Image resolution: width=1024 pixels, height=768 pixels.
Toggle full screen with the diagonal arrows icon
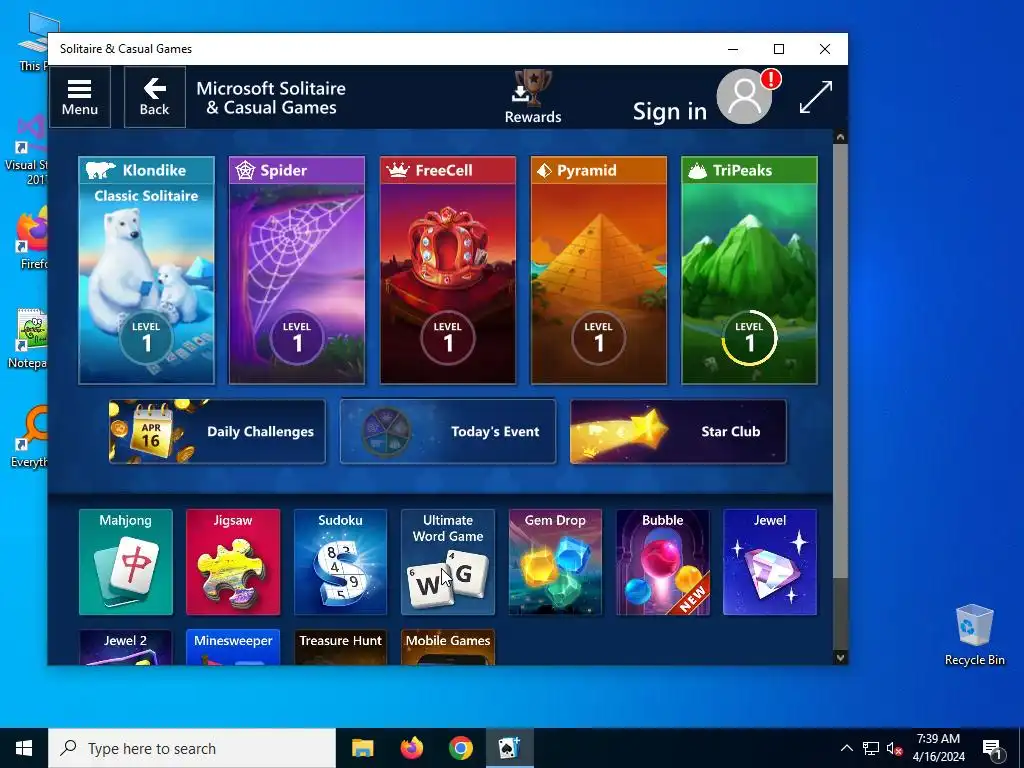point(816,97)
